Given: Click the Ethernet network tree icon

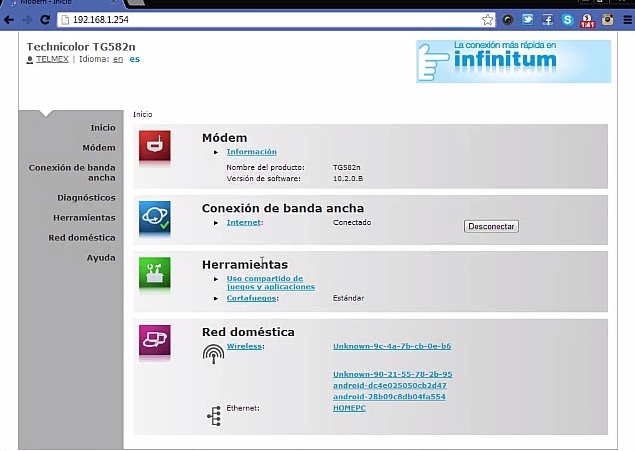Looking at the screenshot, I should 213,416.
